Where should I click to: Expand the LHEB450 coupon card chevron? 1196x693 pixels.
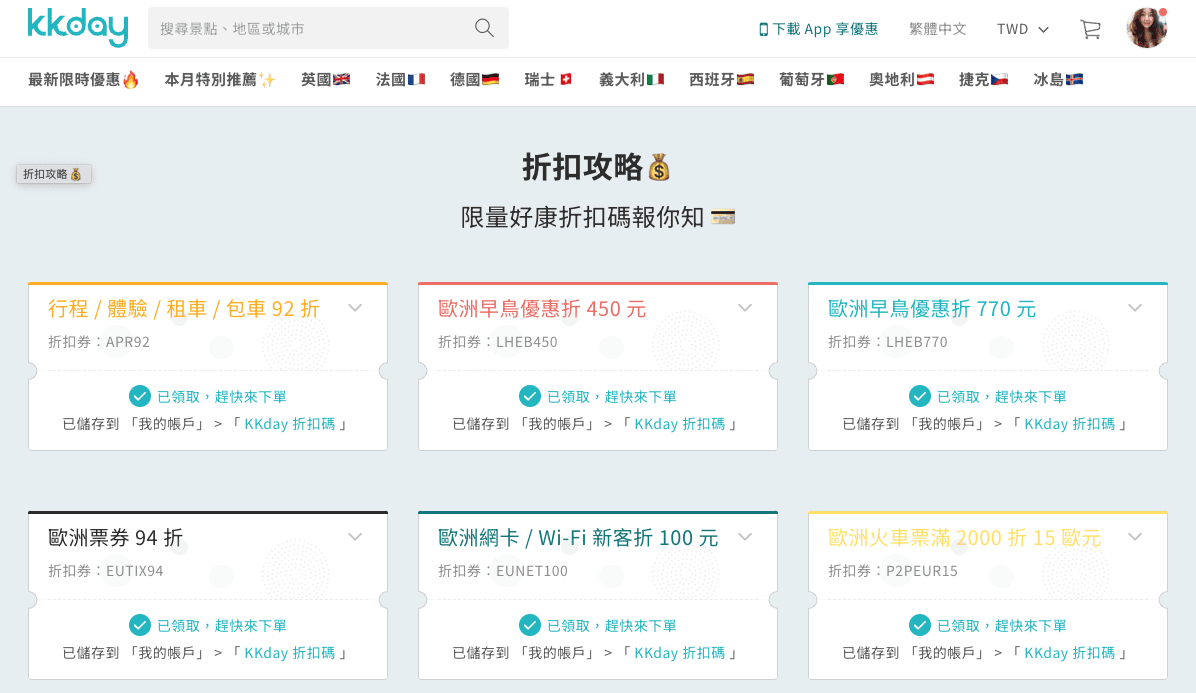point(745,308)
